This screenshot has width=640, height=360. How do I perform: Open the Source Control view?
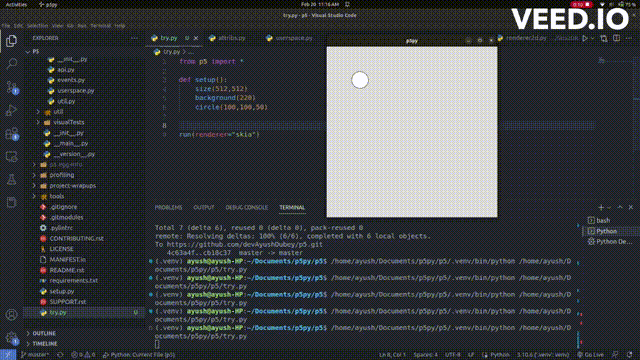click(11, 87)
